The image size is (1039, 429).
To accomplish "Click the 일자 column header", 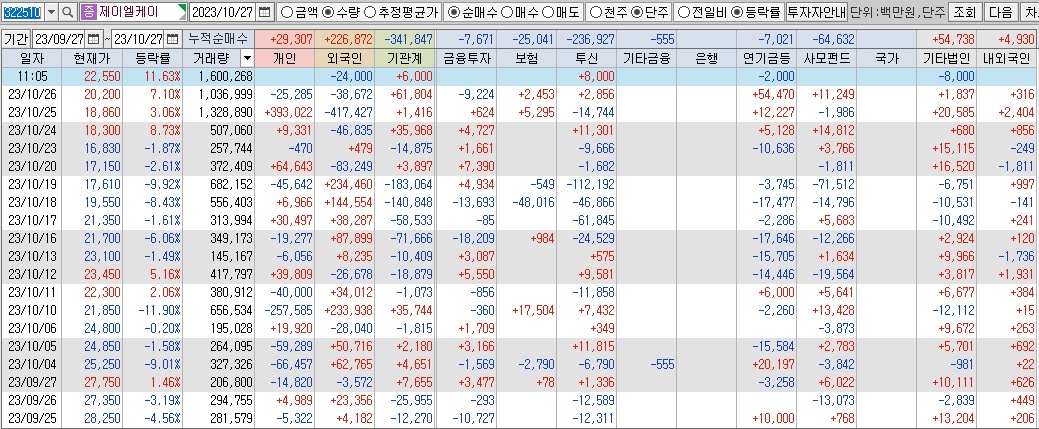I will coord(32,58).
